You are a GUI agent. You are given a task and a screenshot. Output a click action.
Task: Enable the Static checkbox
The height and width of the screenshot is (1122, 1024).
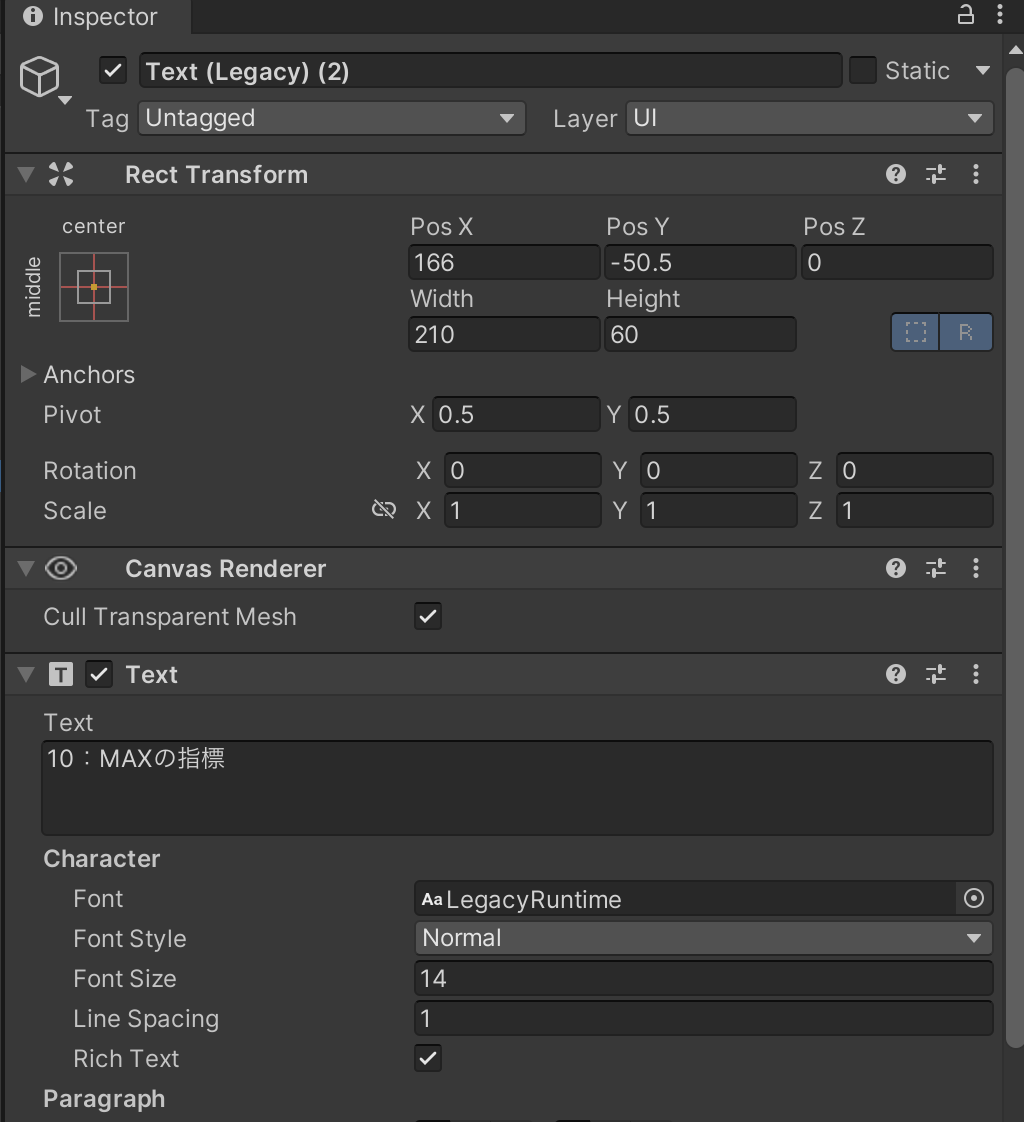[x=861, y=70]
